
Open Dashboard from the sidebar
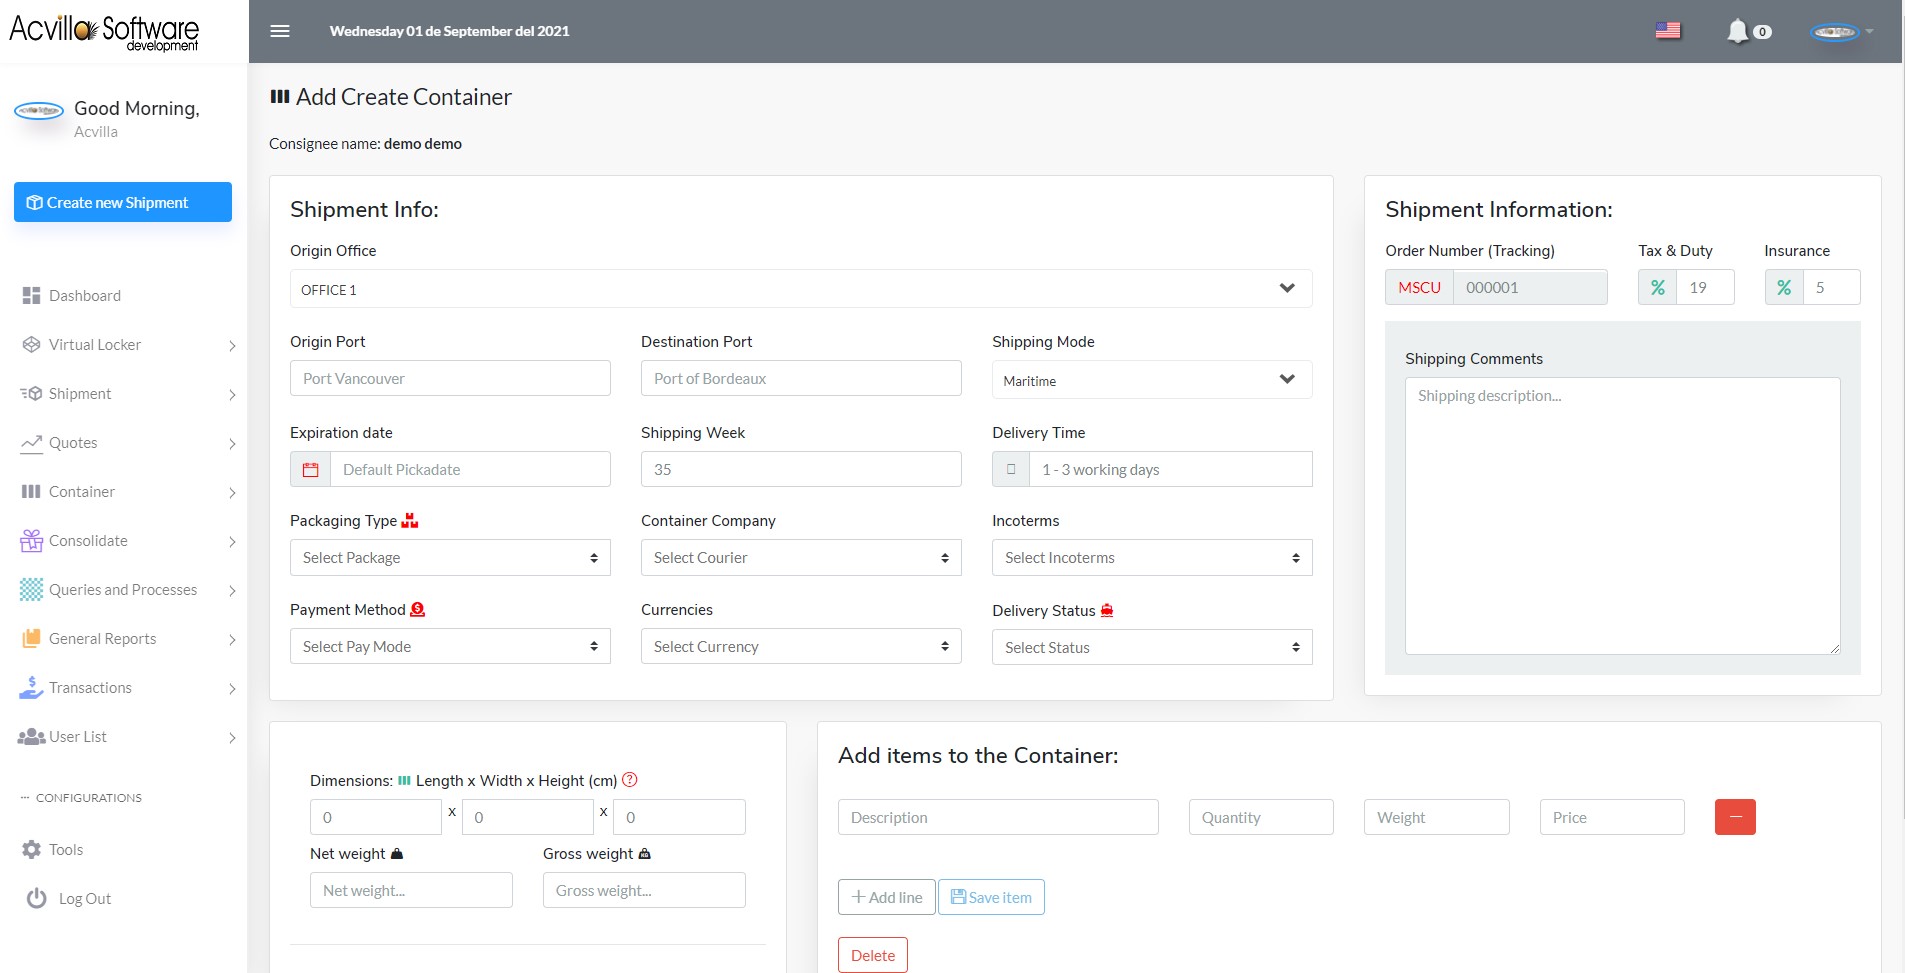click(x=85, y=296)
